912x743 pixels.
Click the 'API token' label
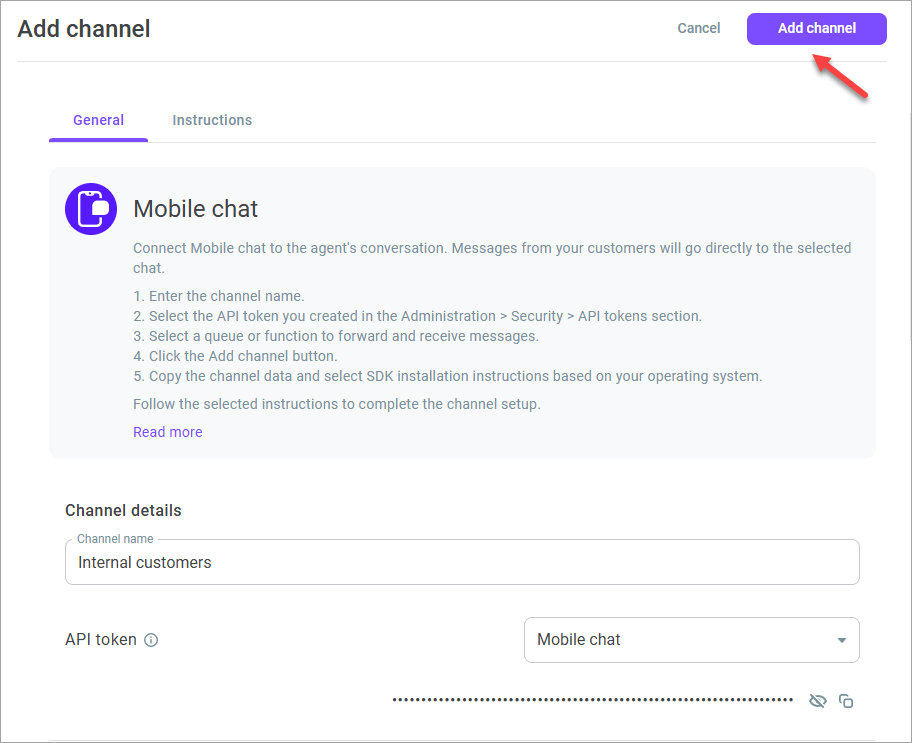101,639
